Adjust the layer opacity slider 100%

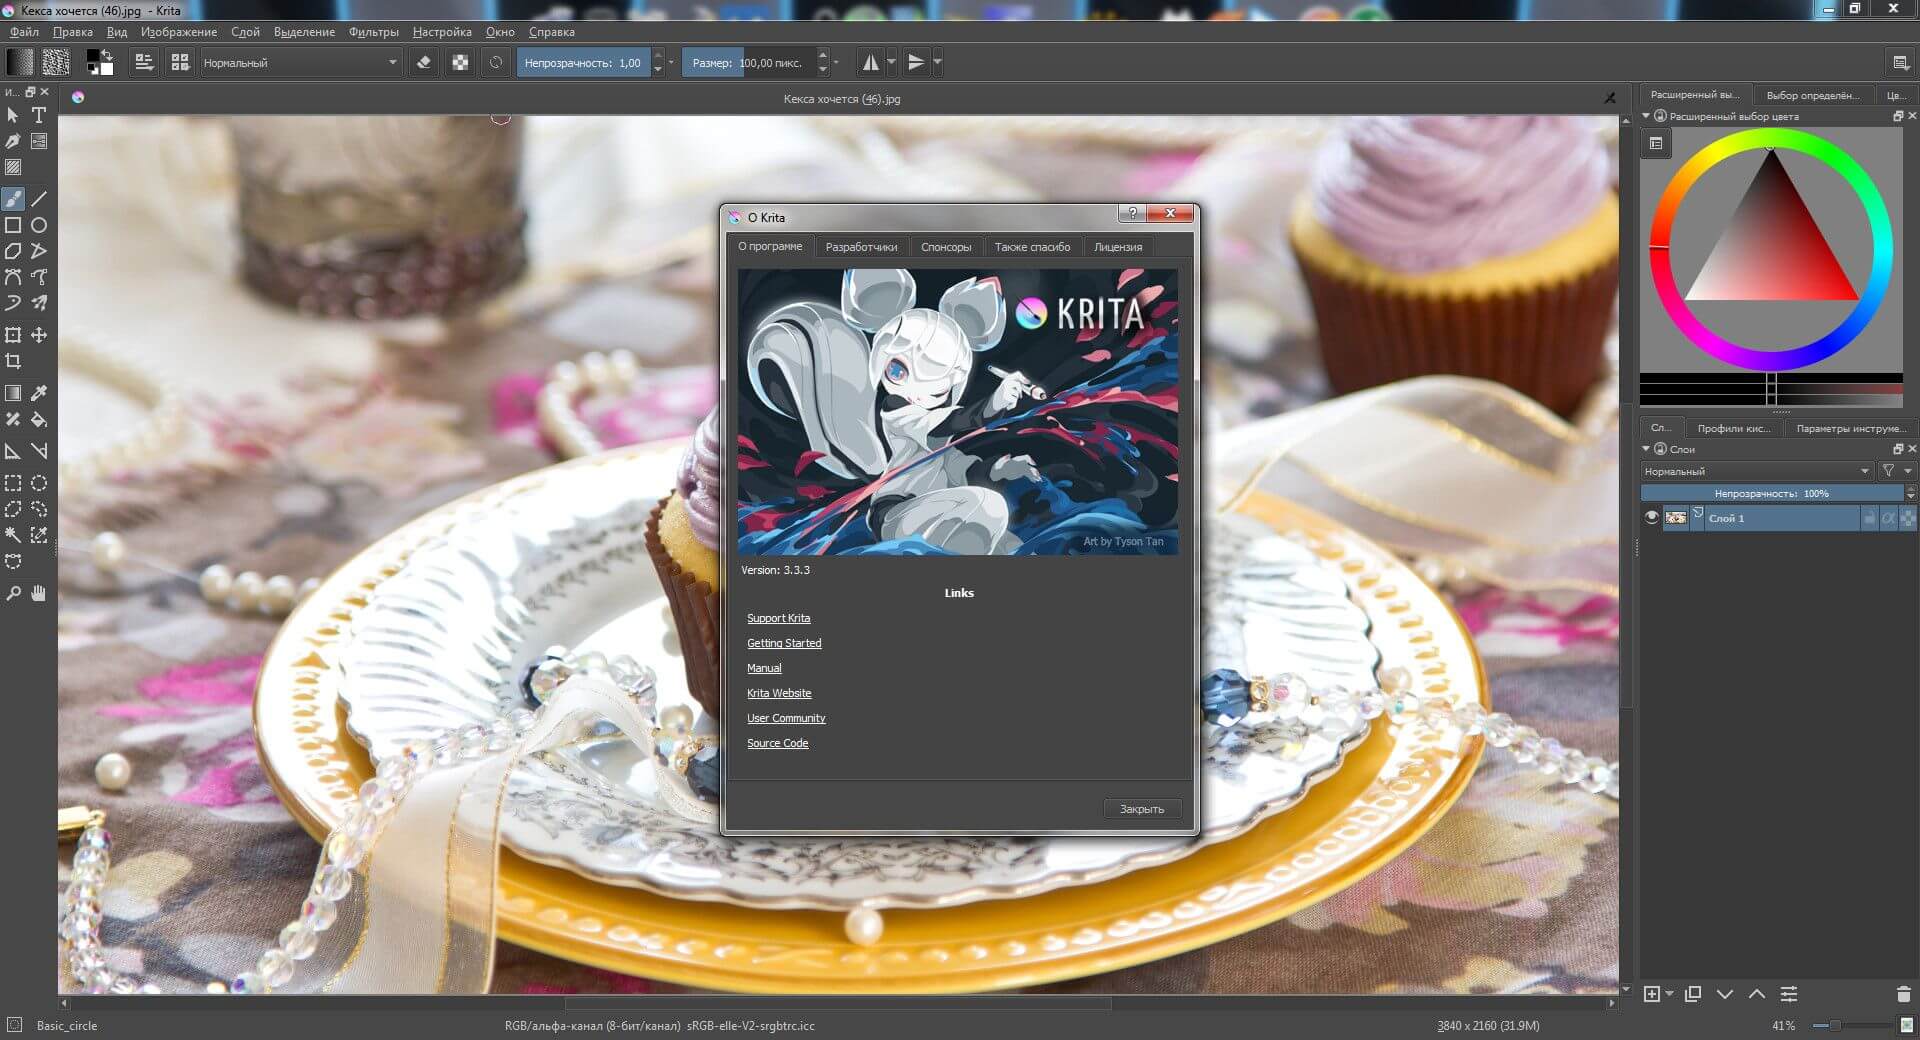[1771, 493]
